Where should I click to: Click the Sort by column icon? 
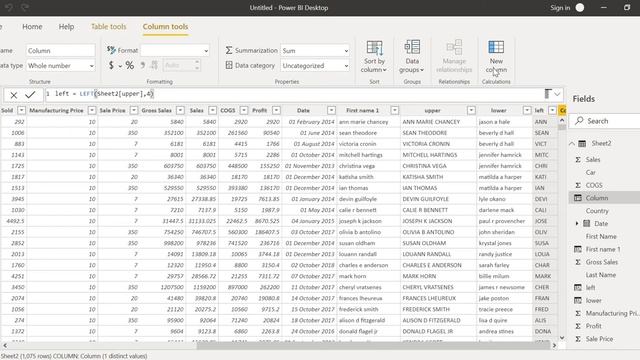coord(374,48)
